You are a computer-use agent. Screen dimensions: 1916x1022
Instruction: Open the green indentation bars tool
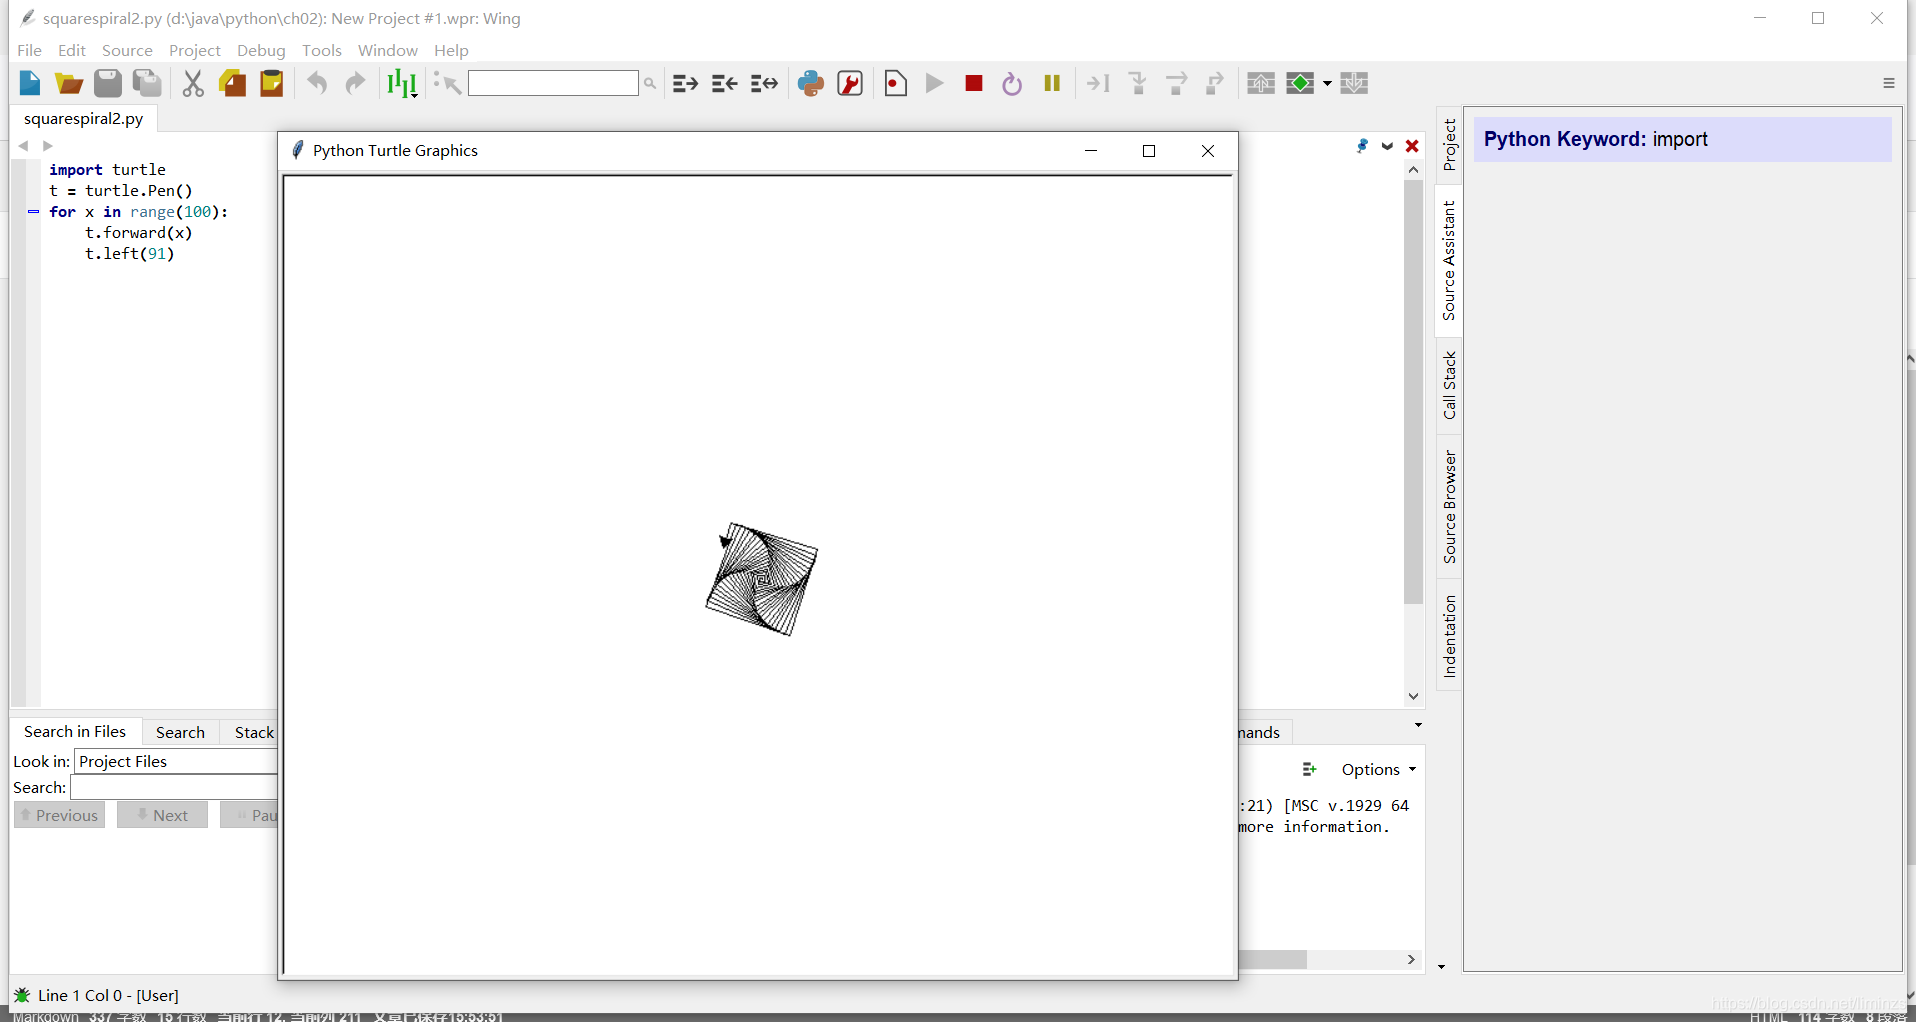point(402,83)
